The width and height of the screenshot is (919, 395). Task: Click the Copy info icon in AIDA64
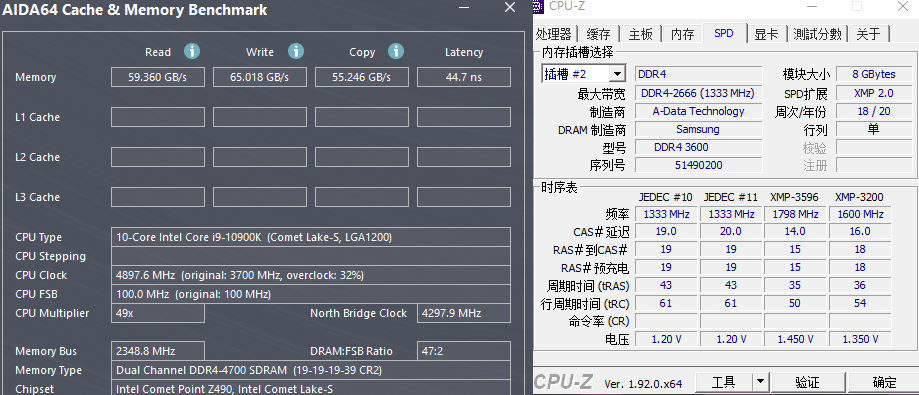[x=396, y=51]
